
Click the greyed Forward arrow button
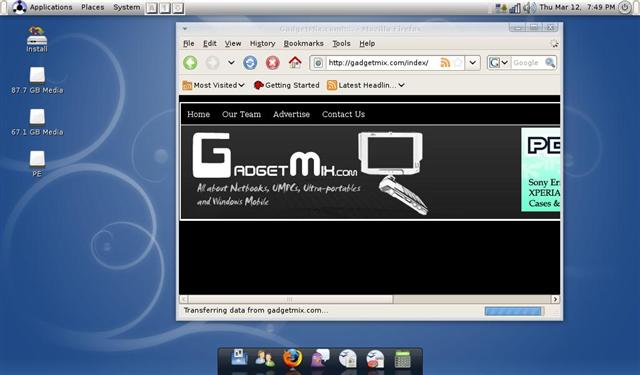(212, 63)
